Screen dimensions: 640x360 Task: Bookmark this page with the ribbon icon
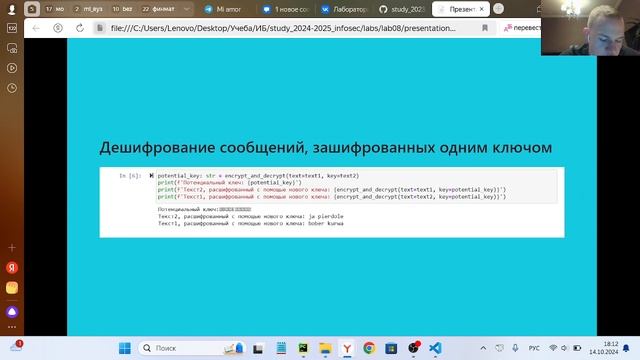485,28
